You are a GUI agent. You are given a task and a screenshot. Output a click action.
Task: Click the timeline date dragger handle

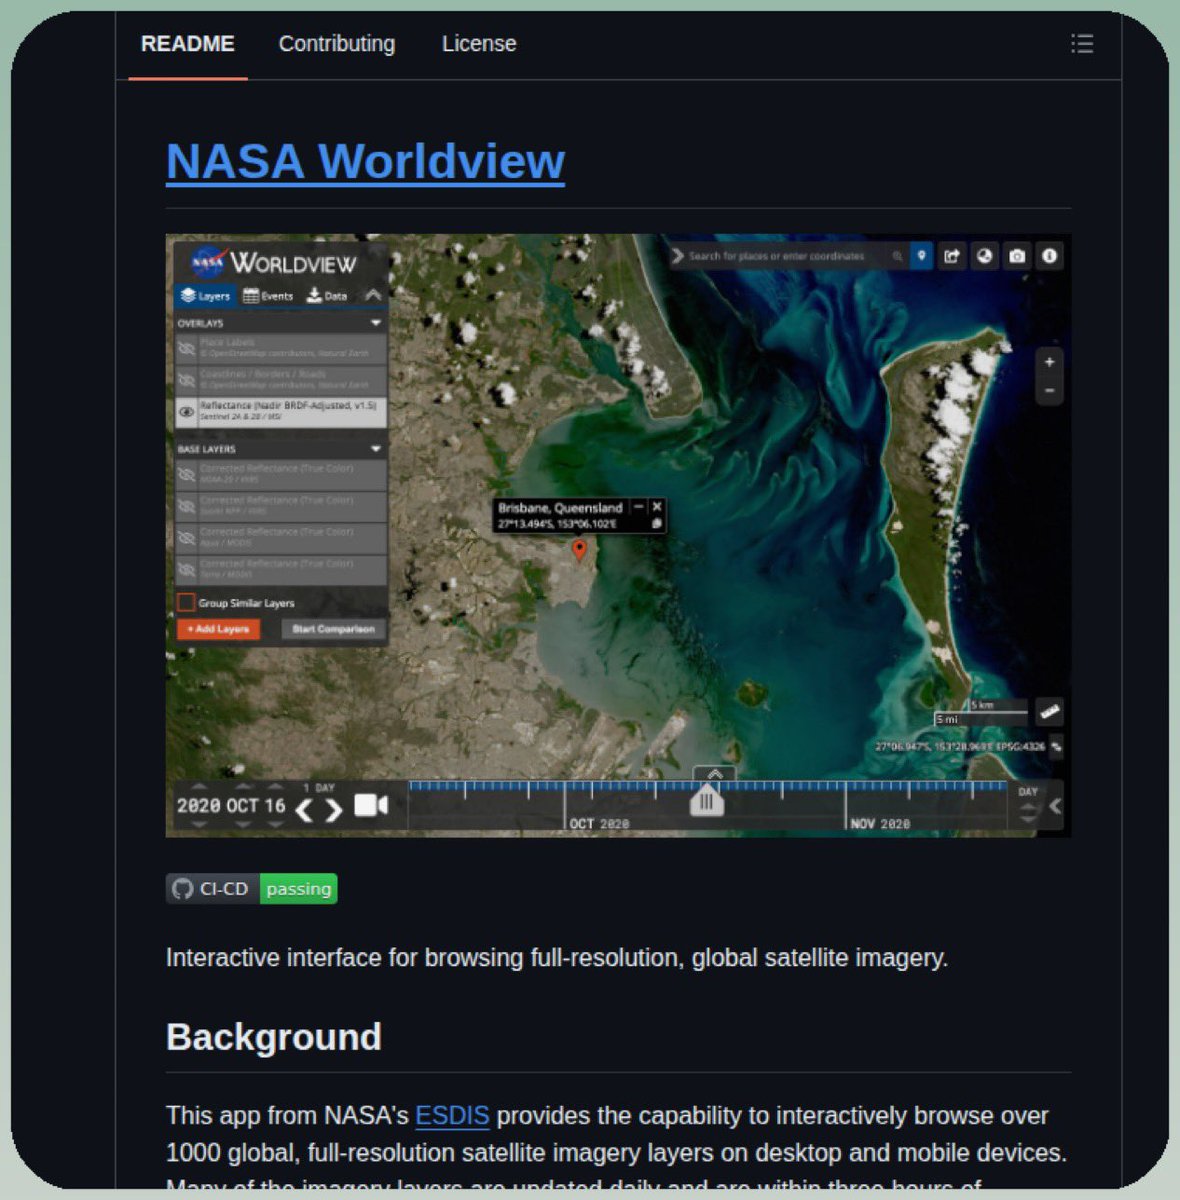click(707, 800)
